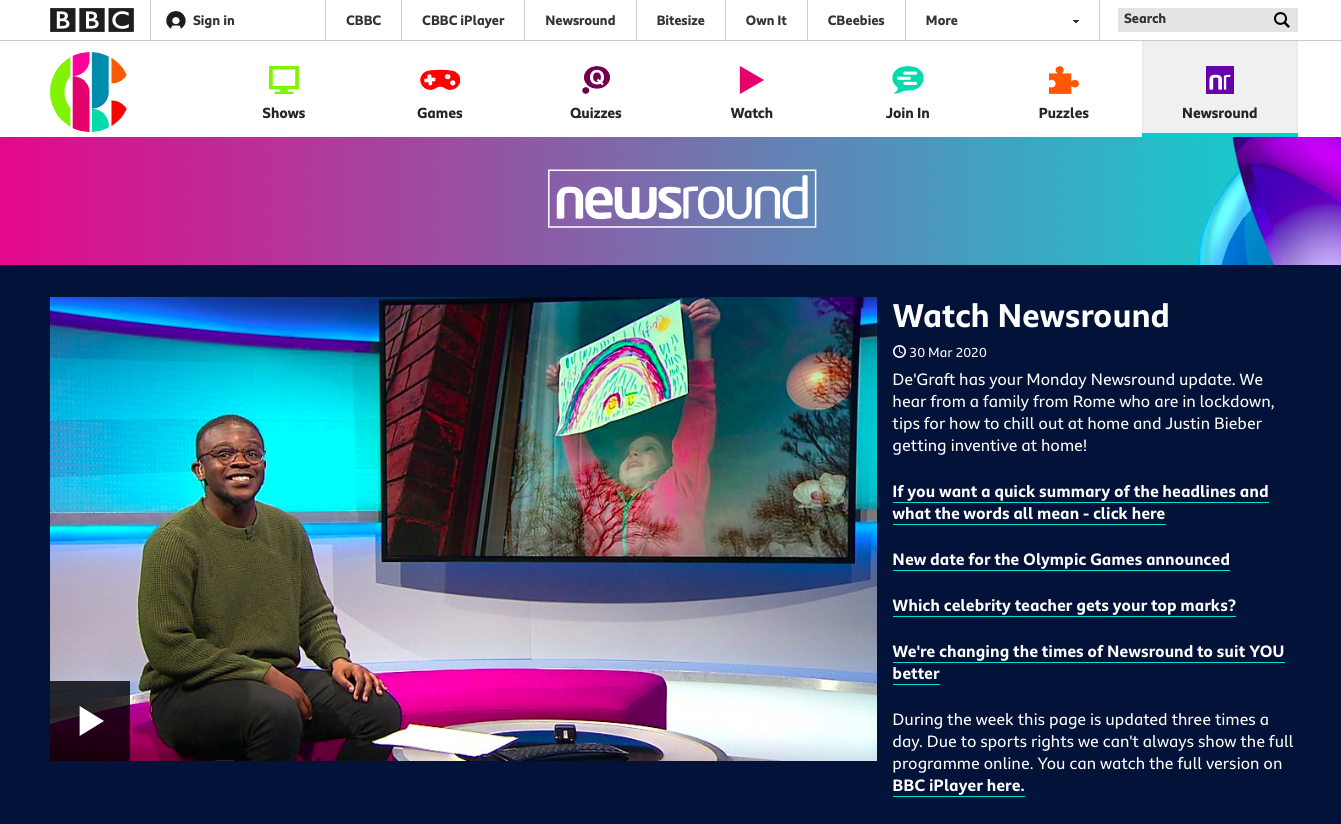Screen dimensions: 1341x824
Task: Open Bitesize from the top navigation
Action: (x=680, y=20)
